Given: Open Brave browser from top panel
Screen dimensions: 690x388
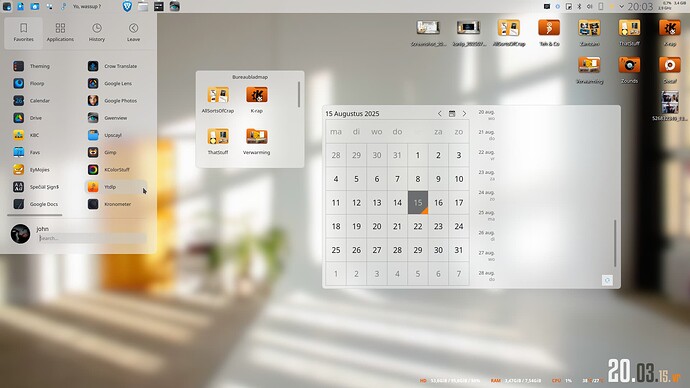Looking at the screenshot, I should pos(127,6).
